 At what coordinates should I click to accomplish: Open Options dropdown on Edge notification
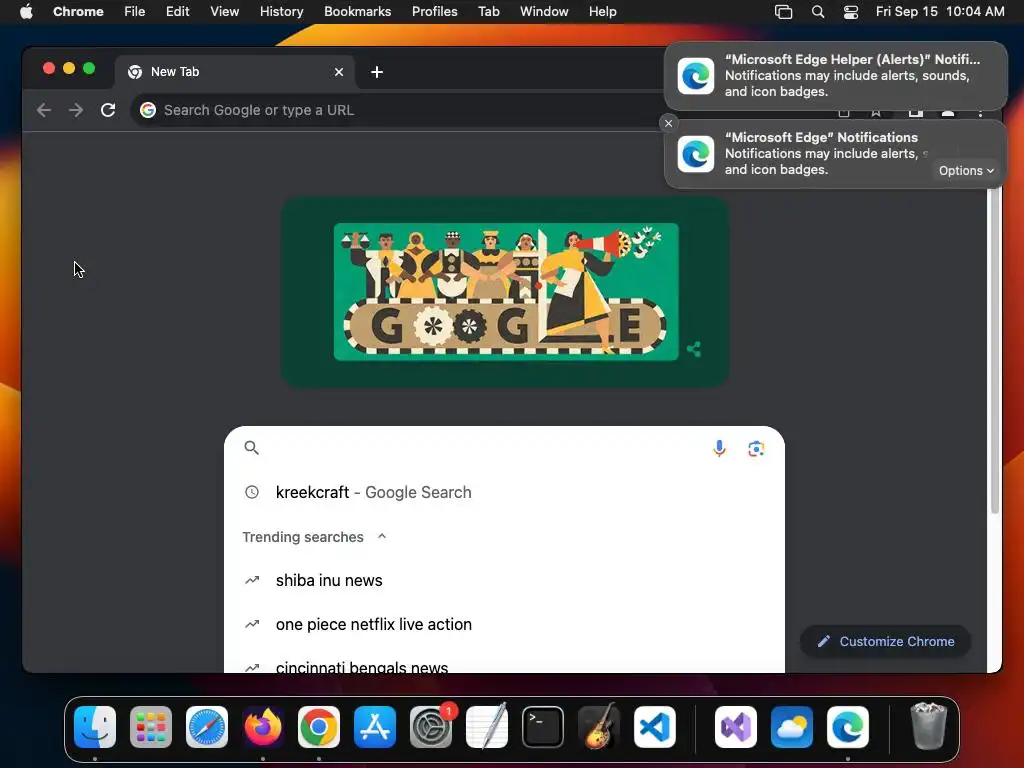[966, 170]
